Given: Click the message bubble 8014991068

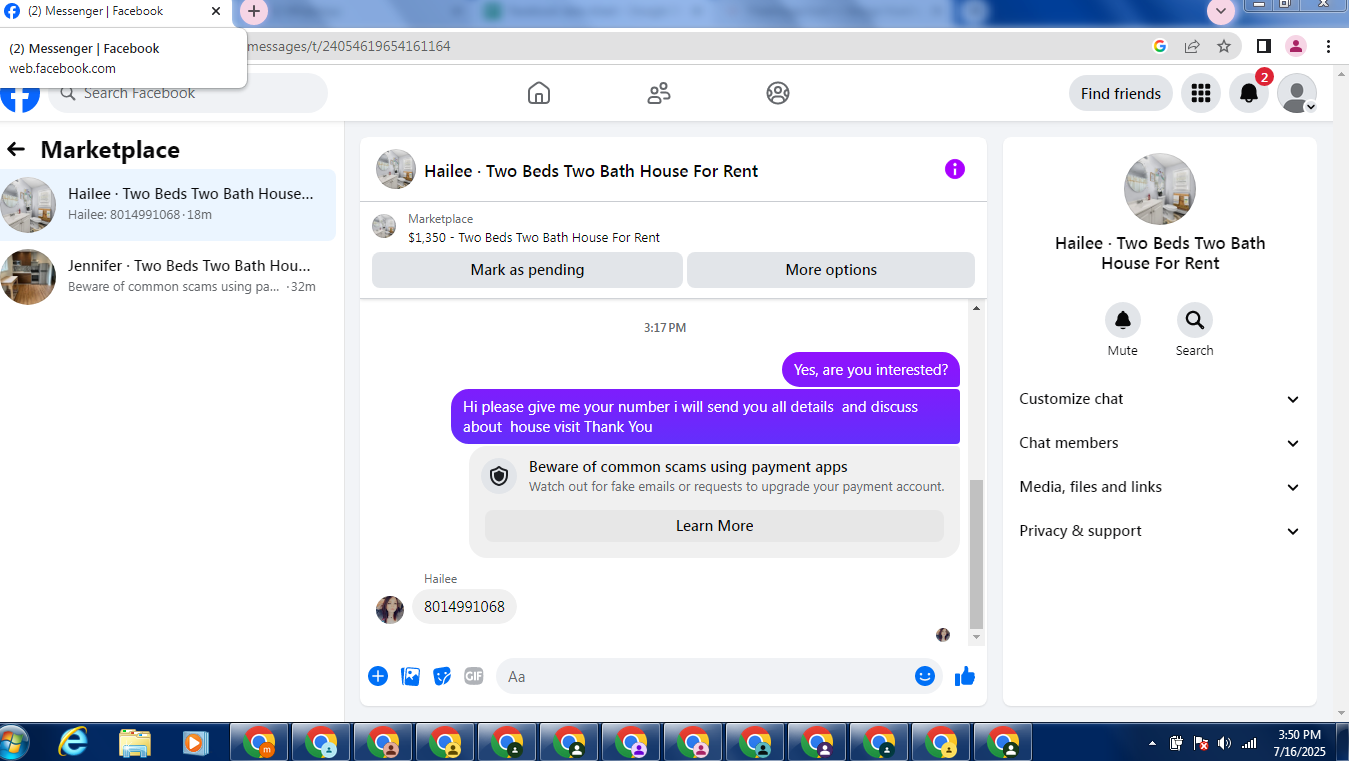Looking at the screenshot, I should [464, 606].
